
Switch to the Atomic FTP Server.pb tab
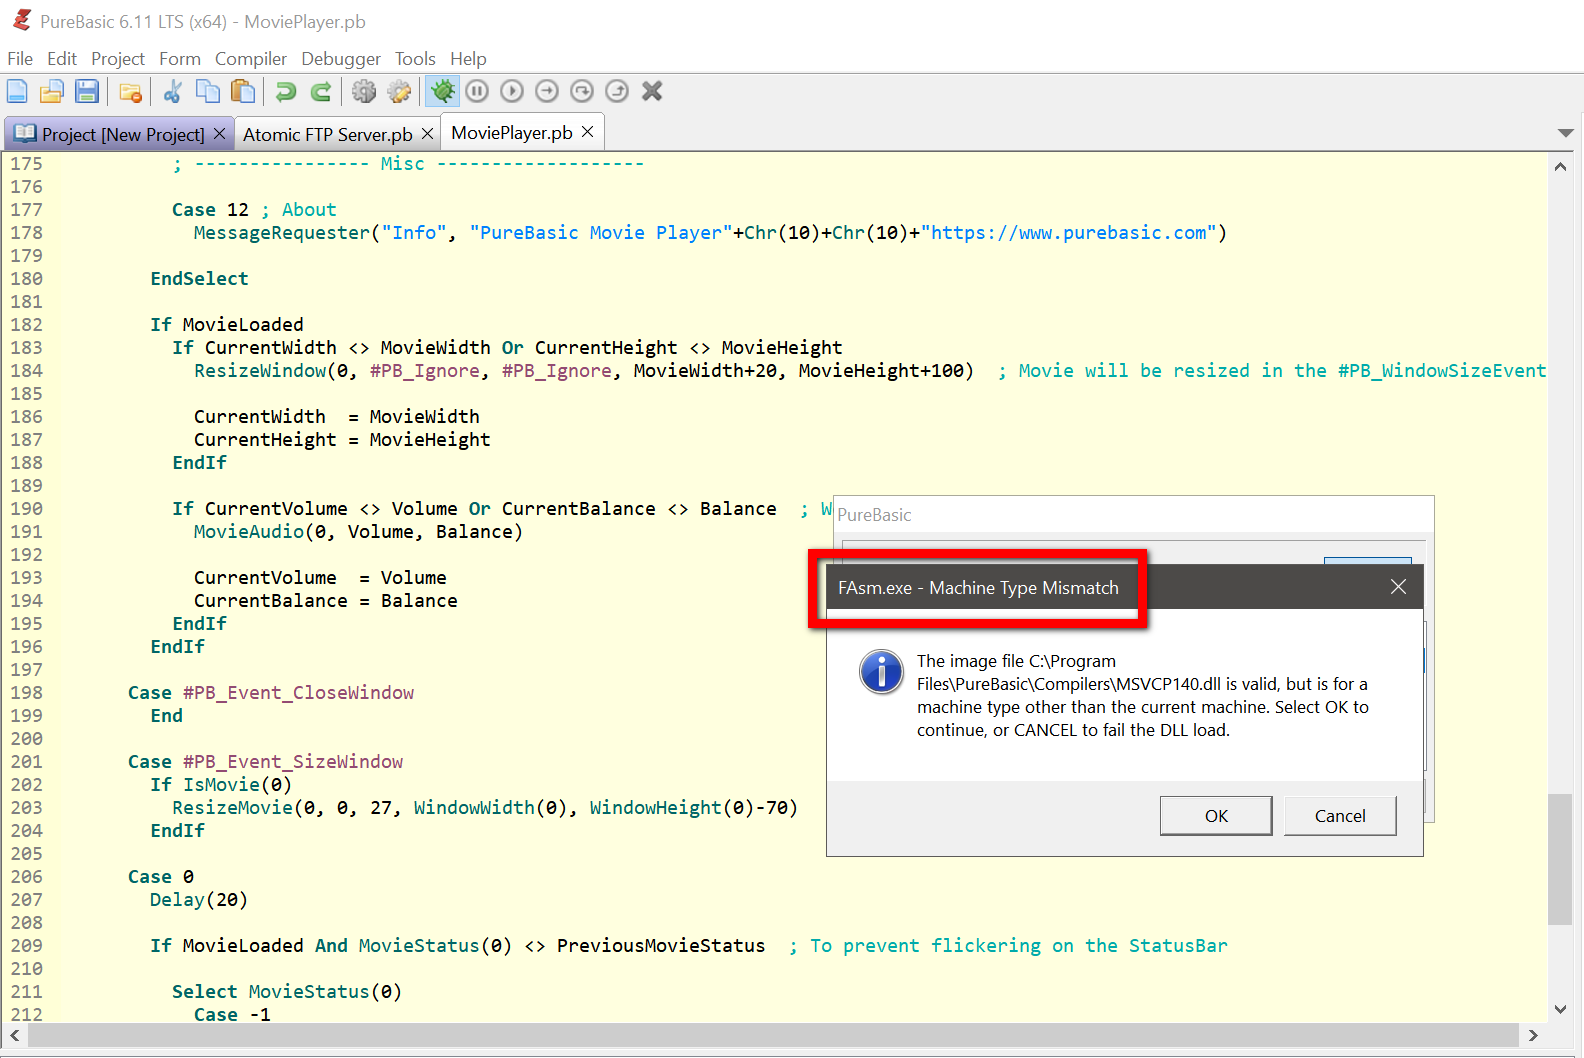tap(327, 134)
